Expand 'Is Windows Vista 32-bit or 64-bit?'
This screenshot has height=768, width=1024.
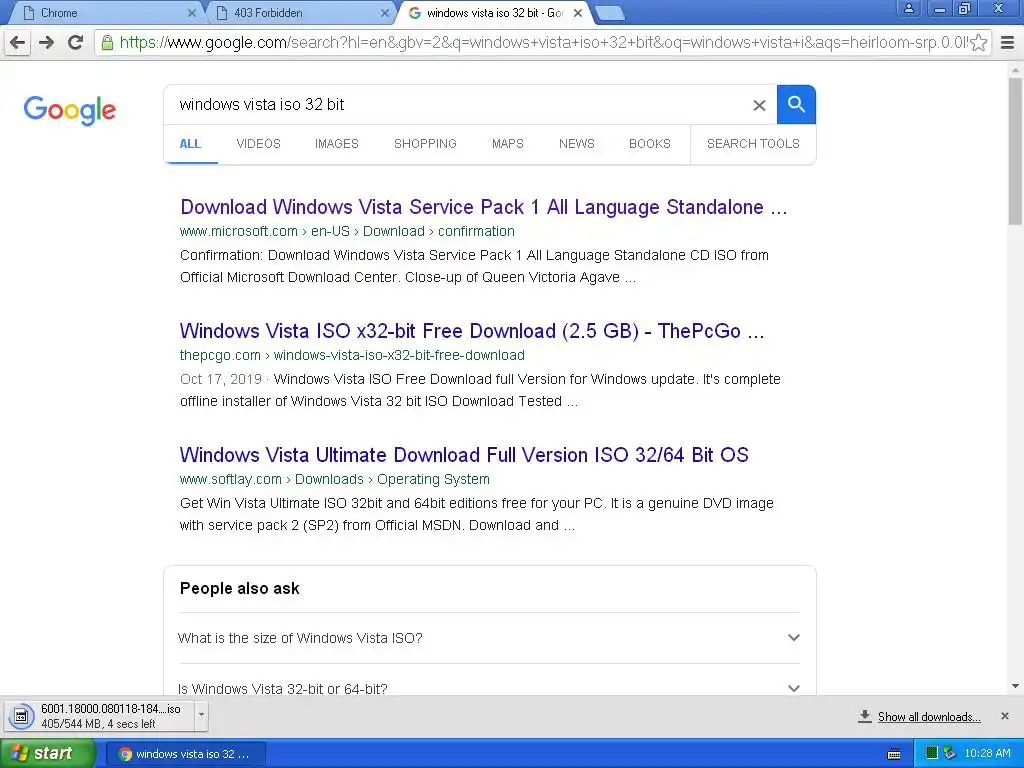point(488,688)
